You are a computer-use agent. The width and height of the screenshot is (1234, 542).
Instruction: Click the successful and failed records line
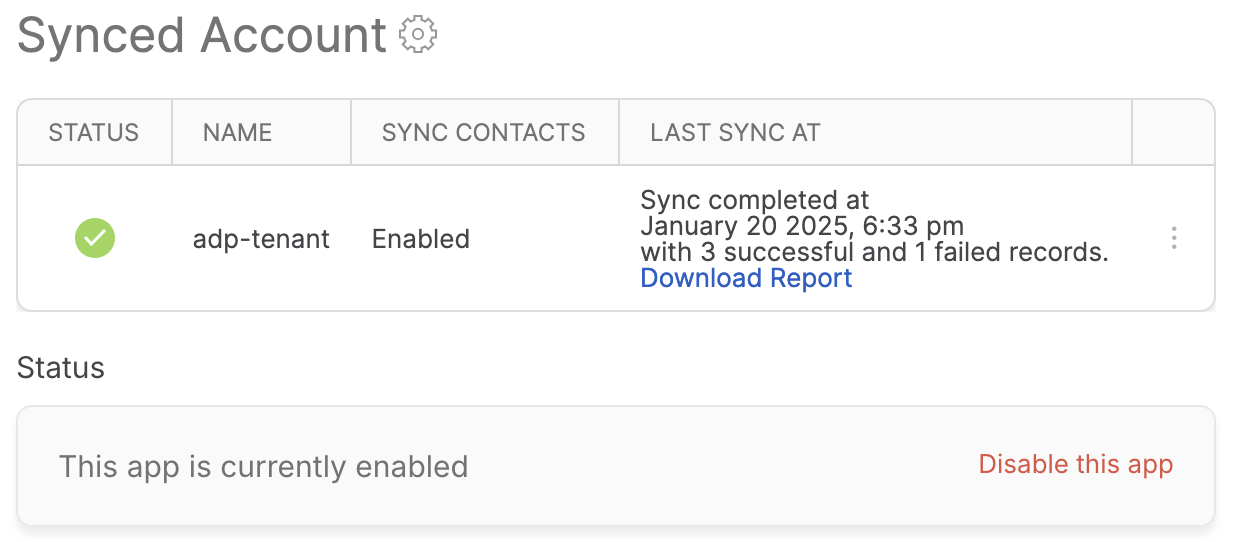point(874,252)
